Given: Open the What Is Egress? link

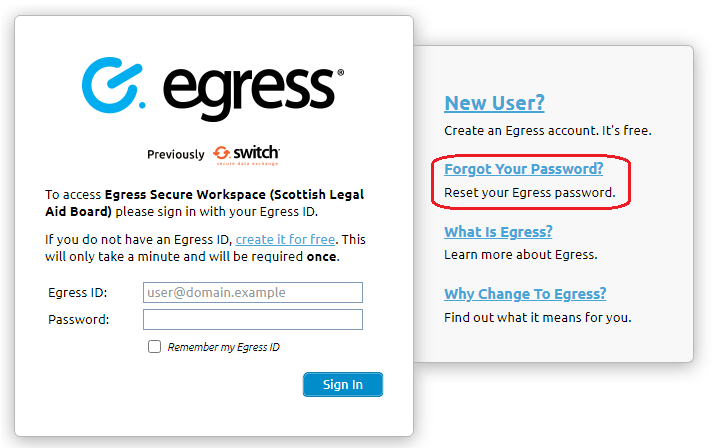Looking at the screenshot, I should [498, 232].
